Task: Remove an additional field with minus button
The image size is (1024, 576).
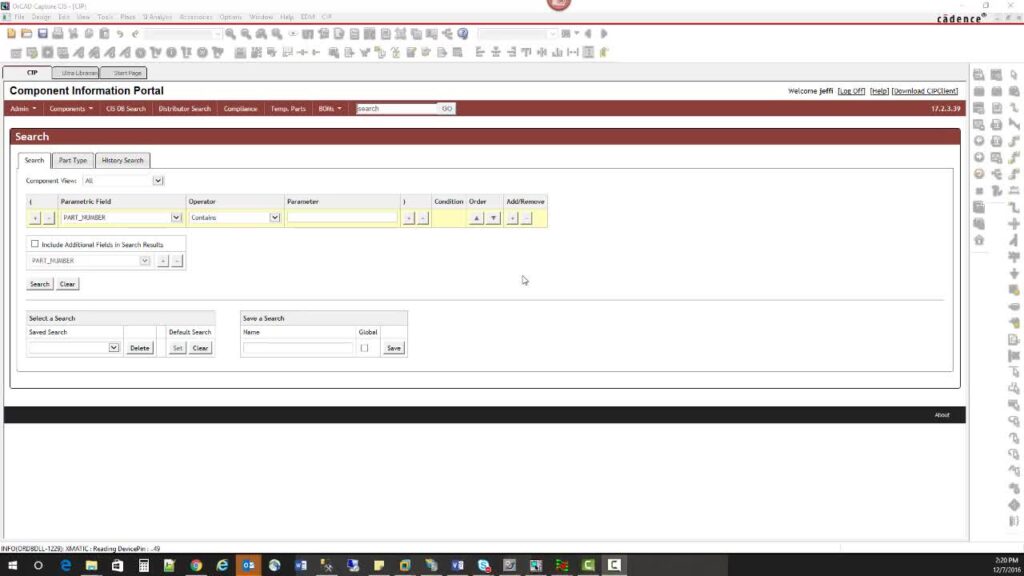Action: 177,261
